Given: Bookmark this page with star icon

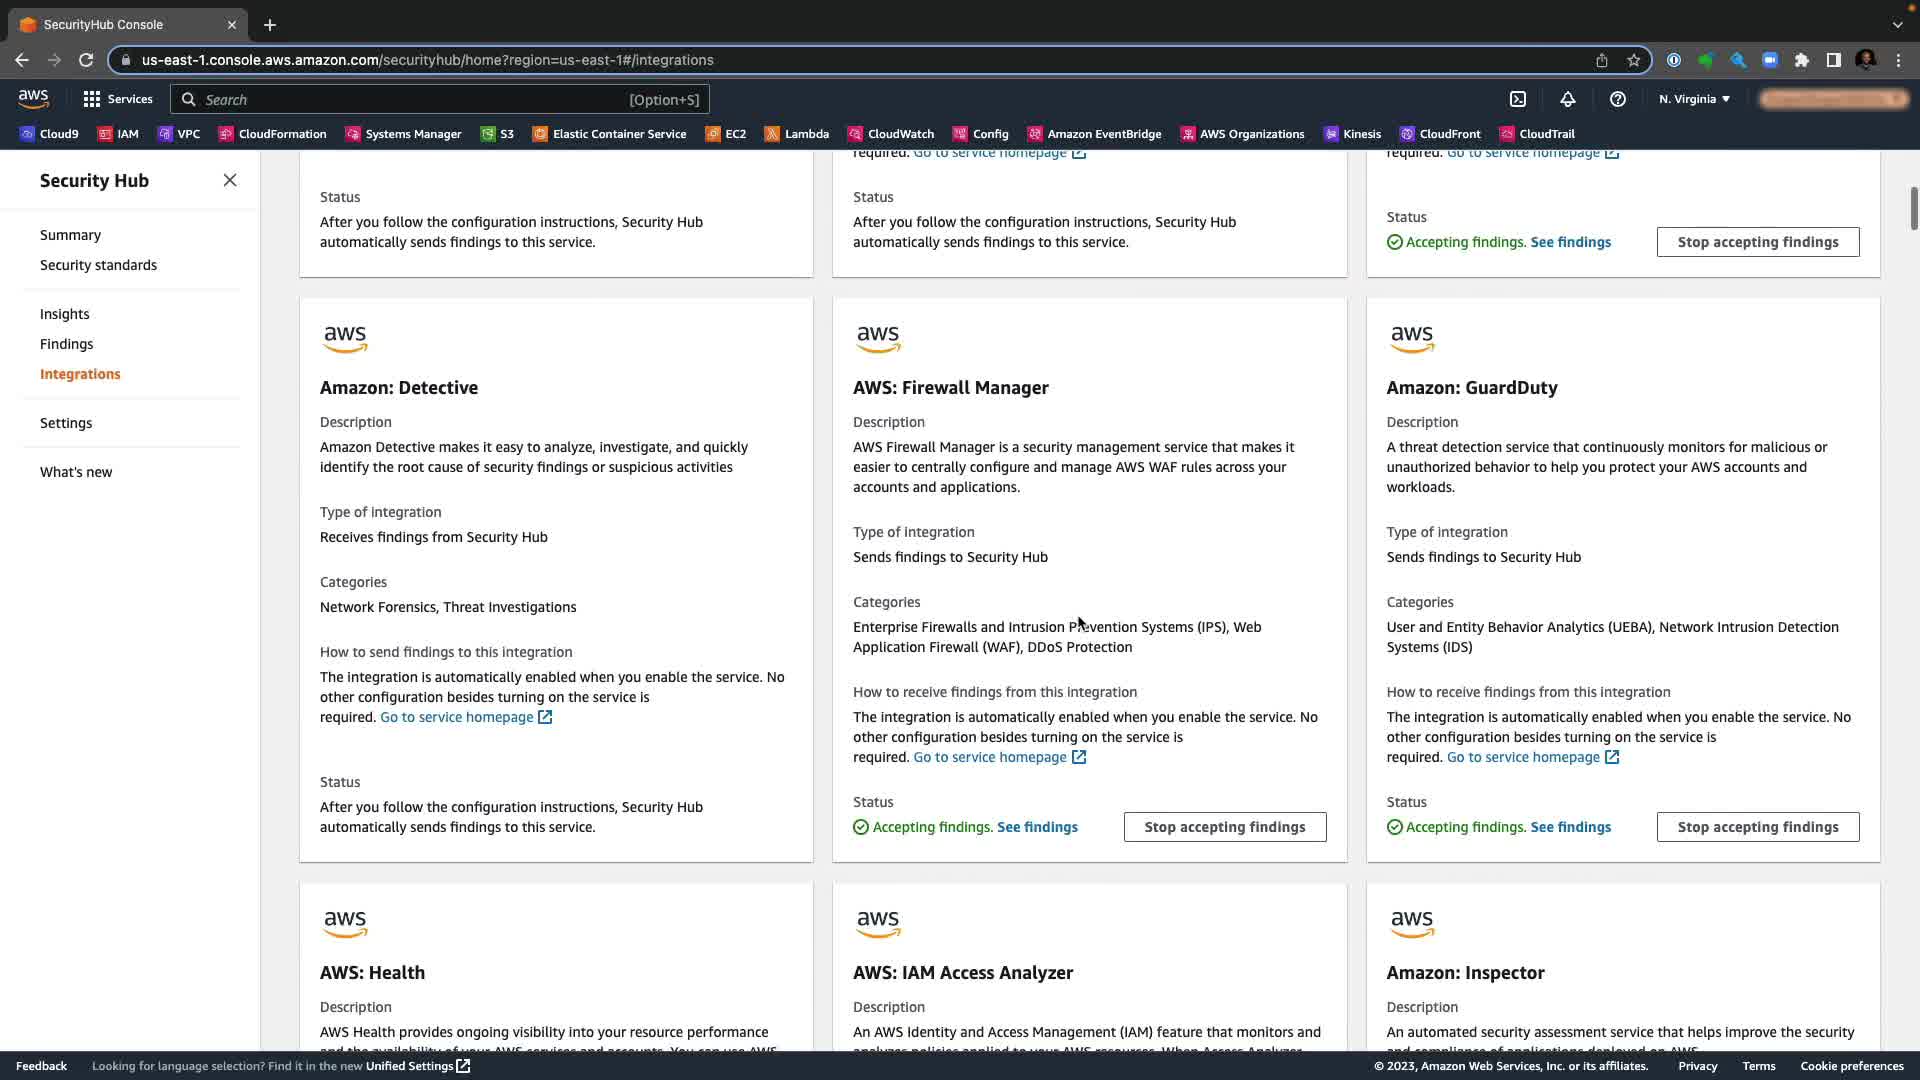Looking at the screenshot, I should click(1634, 60).
